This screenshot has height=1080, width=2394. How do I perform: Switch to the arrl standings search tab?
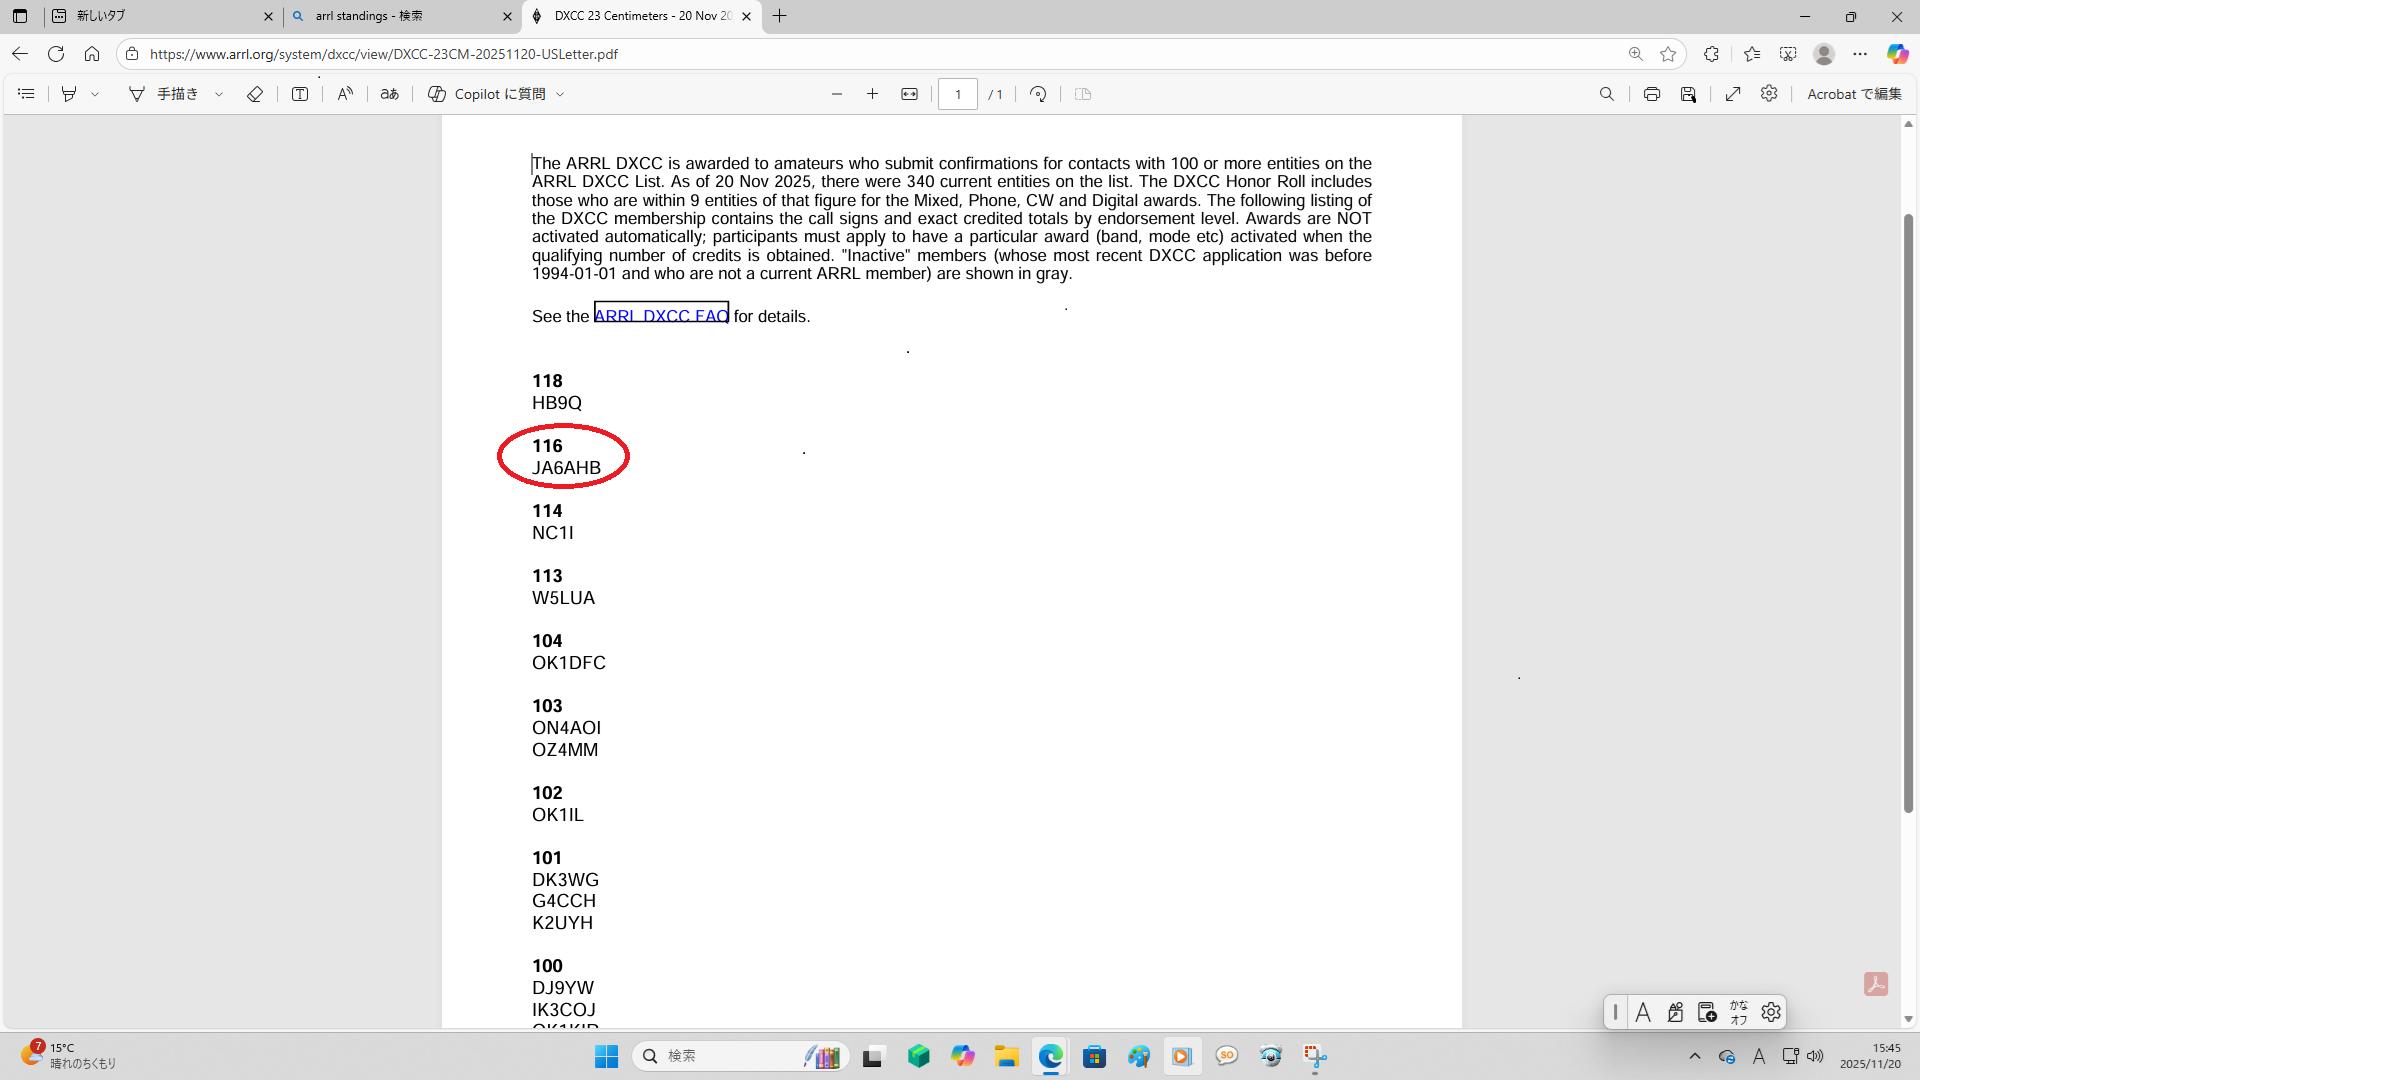[x=400, y=16]
